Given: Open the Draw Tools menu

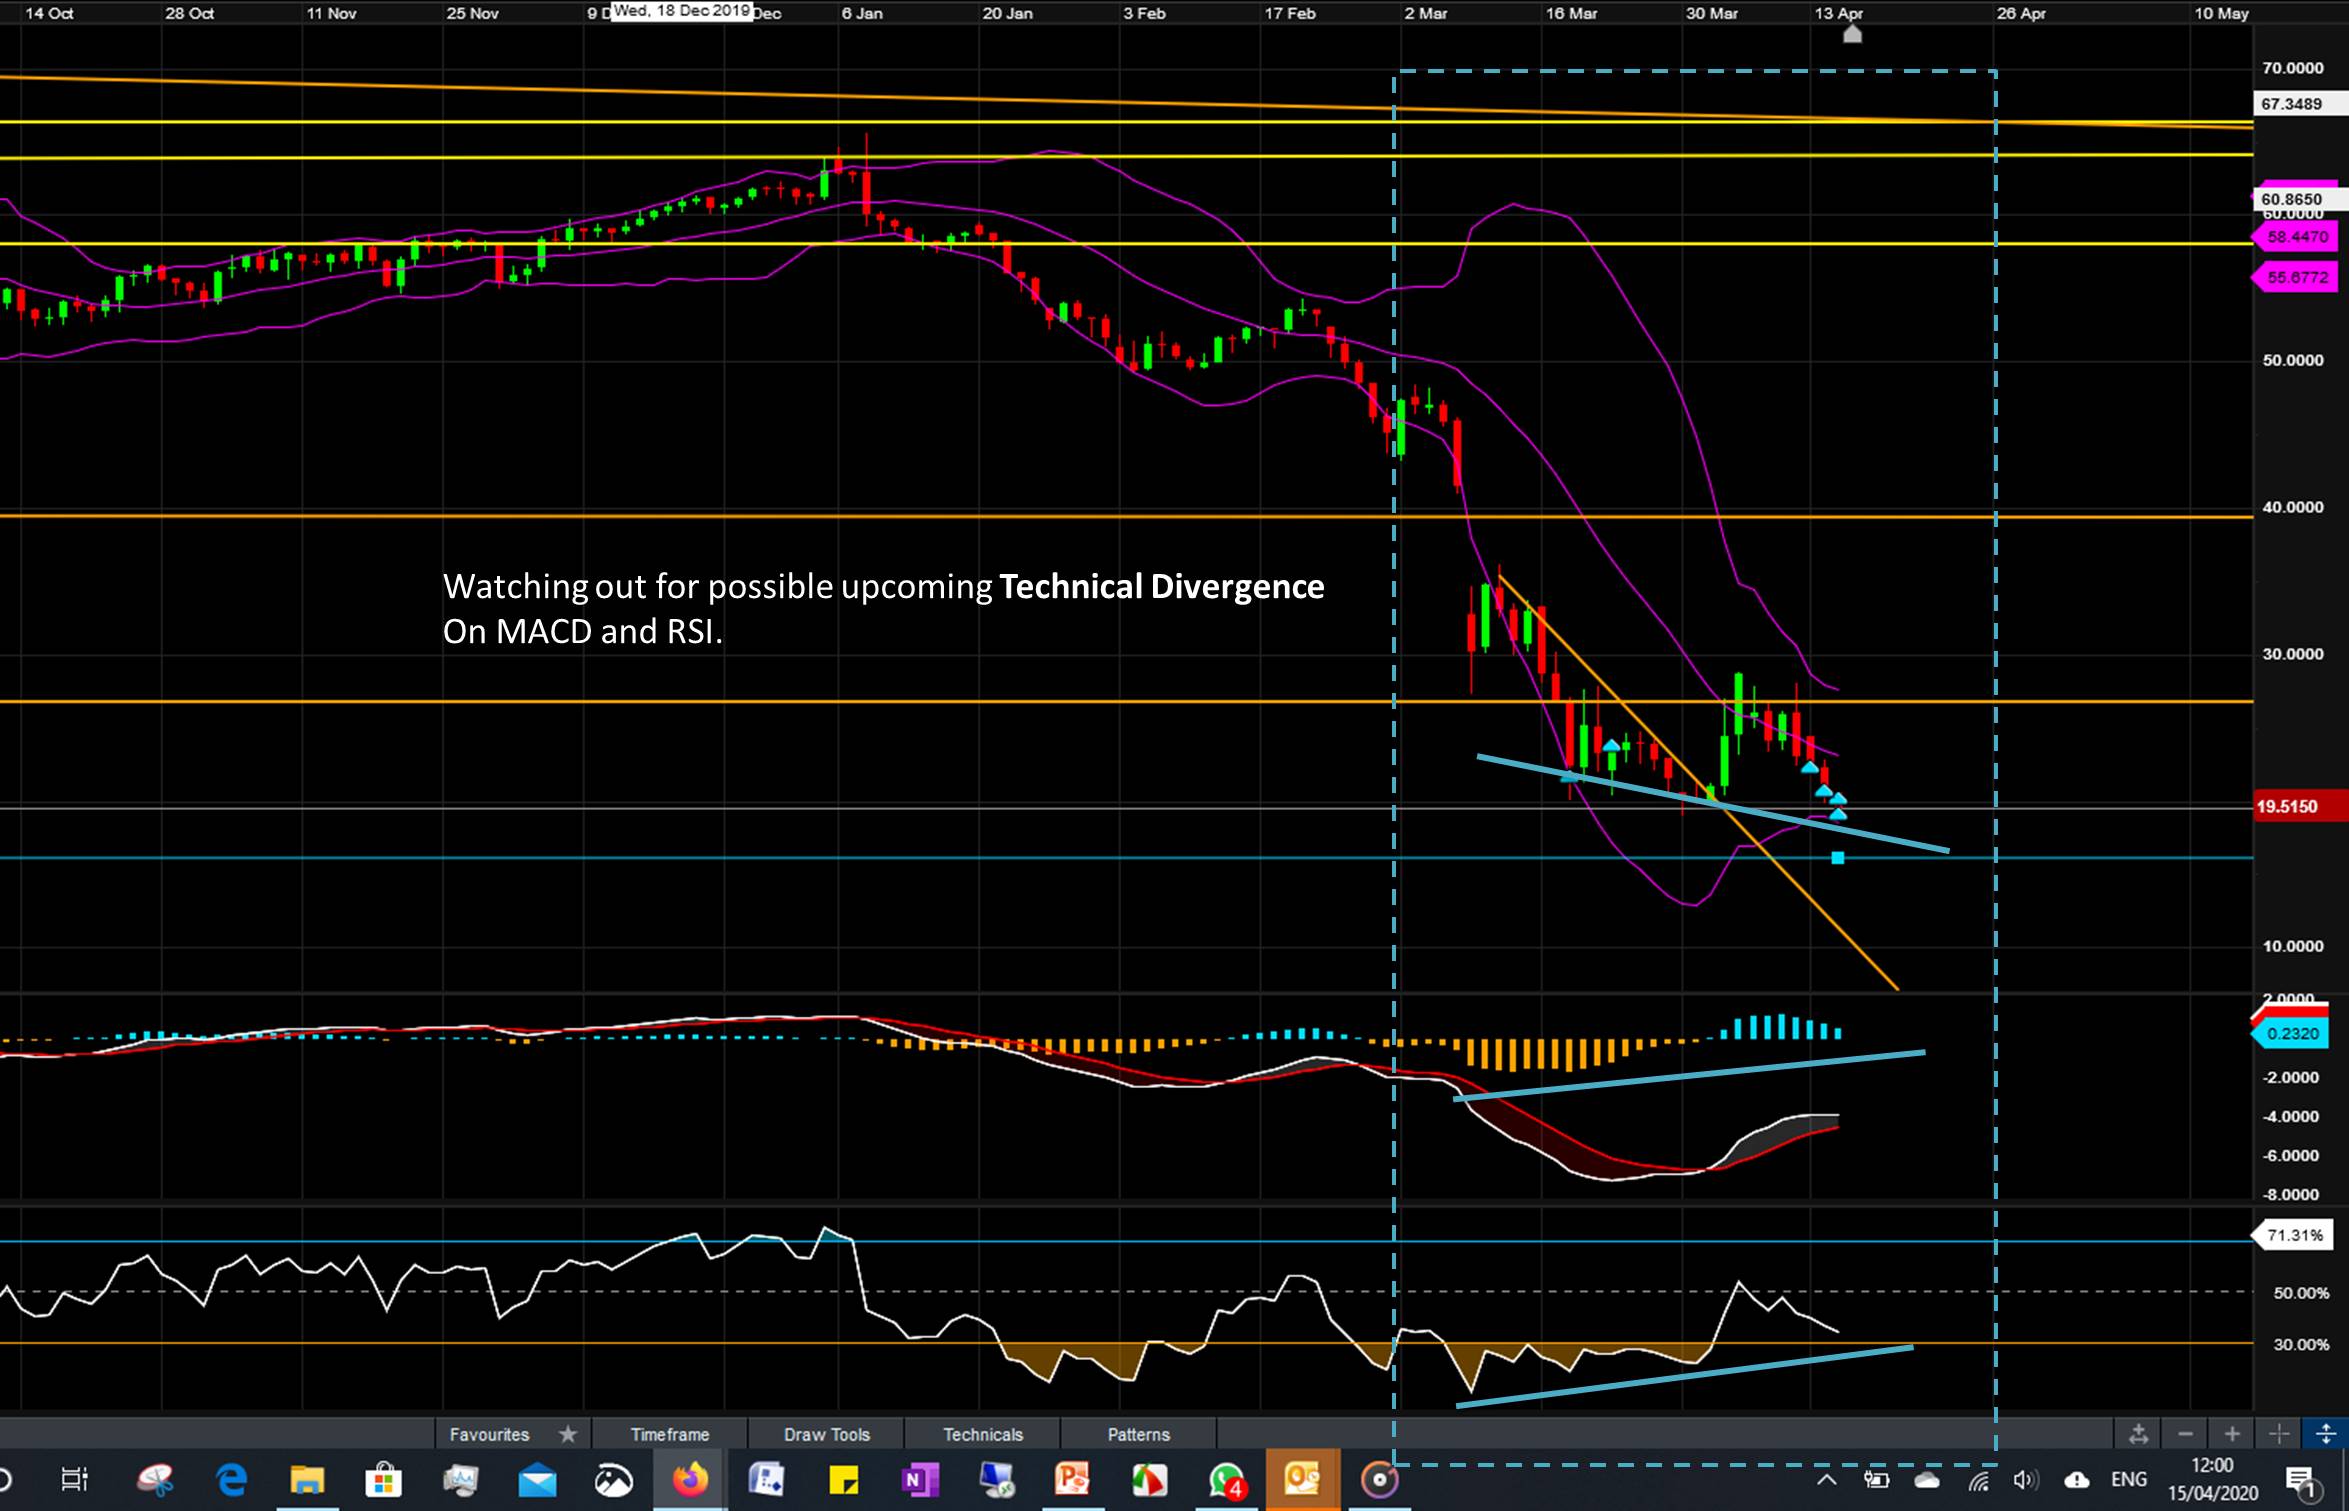Looking at the screenshot, I should tap(826, 1434).
